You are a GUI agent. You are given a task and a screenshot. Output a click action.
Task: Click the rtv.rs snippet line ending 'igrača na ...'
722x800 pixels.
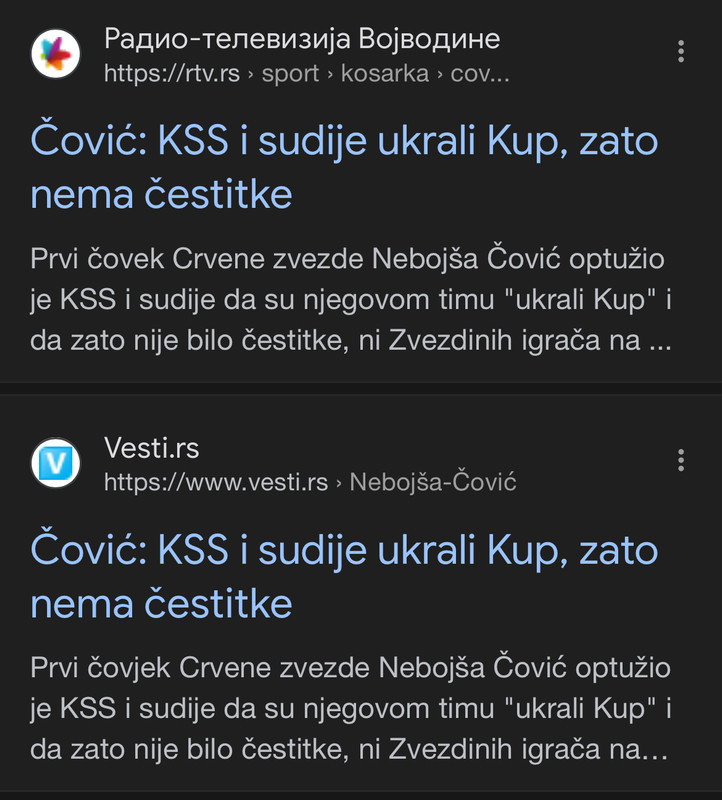(x=351, y=340)
